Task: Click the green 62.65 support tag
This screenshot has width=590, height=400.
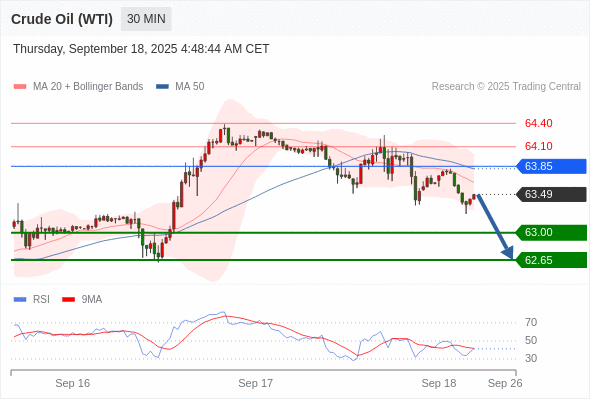Action: coord(551,260)
